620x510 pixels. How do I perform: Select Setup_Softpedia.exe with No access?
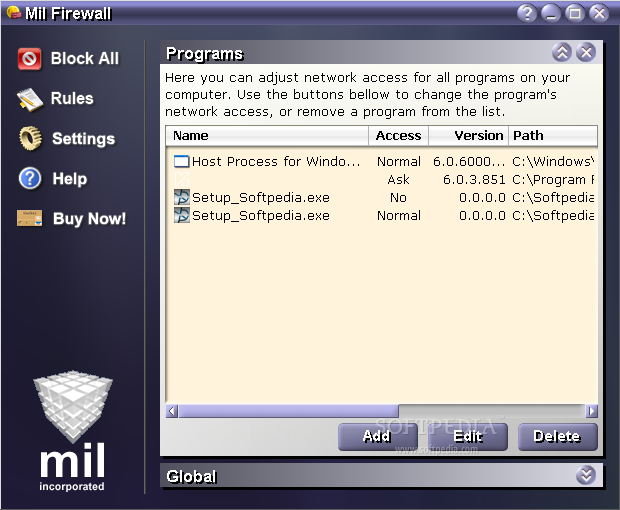261,197
